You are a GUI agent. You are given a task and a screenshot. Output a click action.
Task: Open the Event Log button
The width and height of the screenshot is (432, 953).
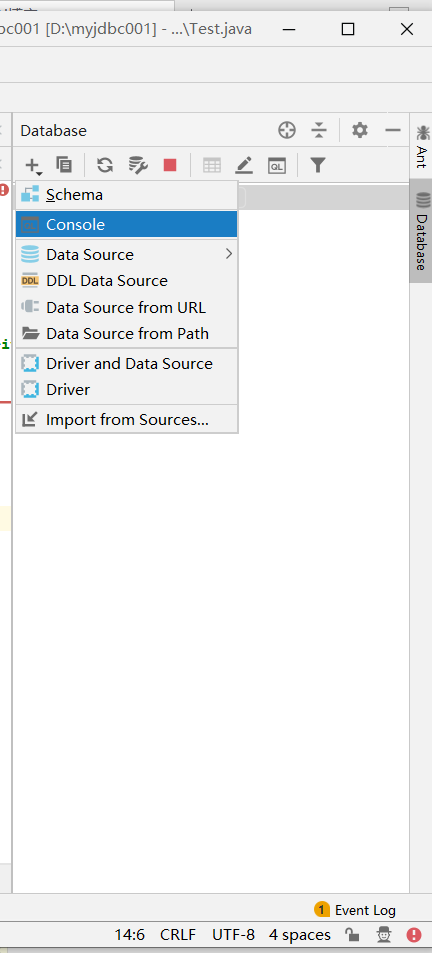(x=355, y=910)
